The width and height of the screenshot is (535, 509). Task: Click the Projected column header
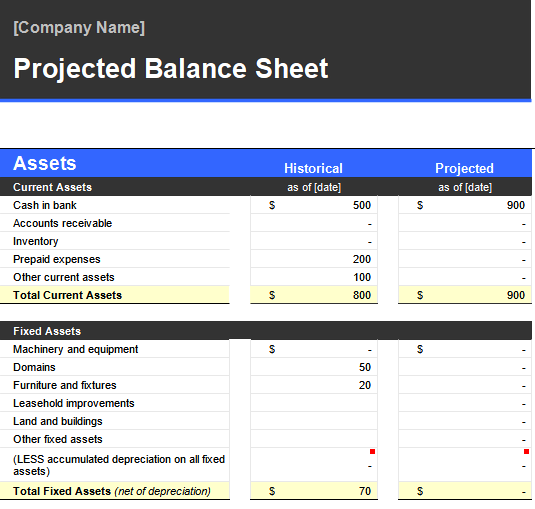[464, 168]
